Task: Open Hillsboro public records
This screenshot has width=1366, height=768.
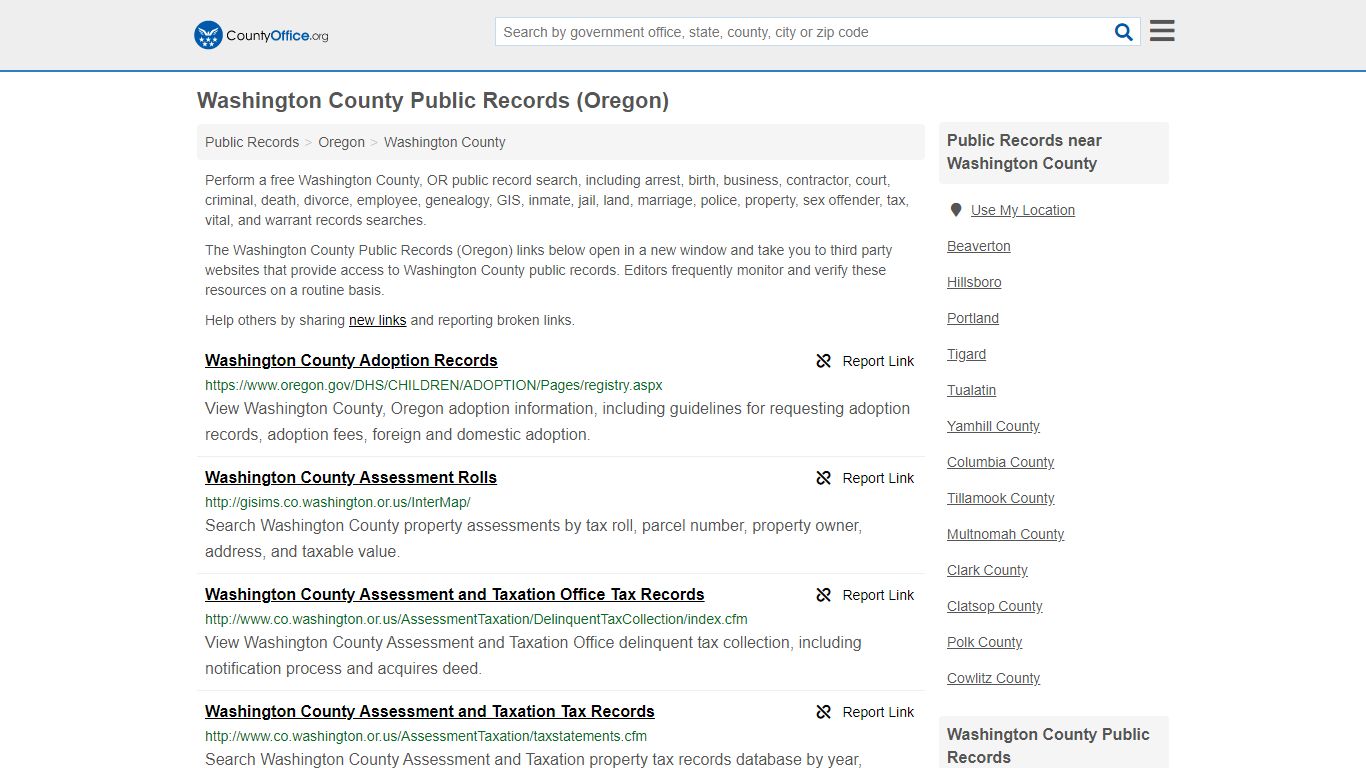Action: (x=974, y=282)
